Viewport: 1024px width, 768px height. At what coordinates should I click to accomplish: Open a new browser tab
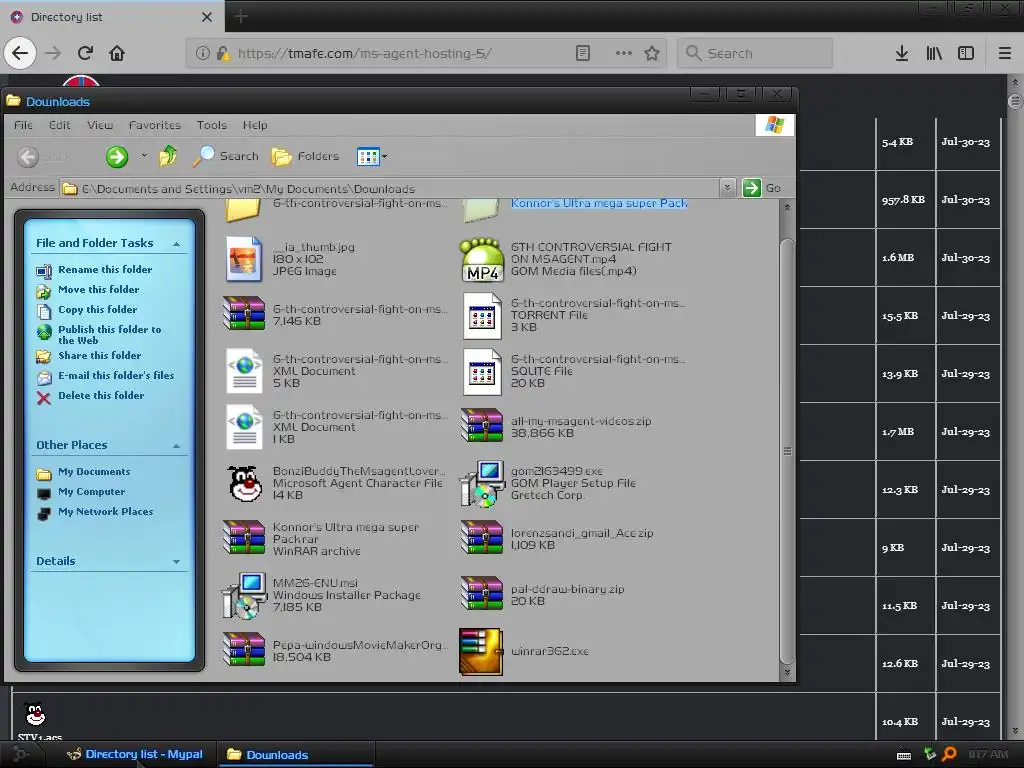pyautogui.click(x=241, y=16)
